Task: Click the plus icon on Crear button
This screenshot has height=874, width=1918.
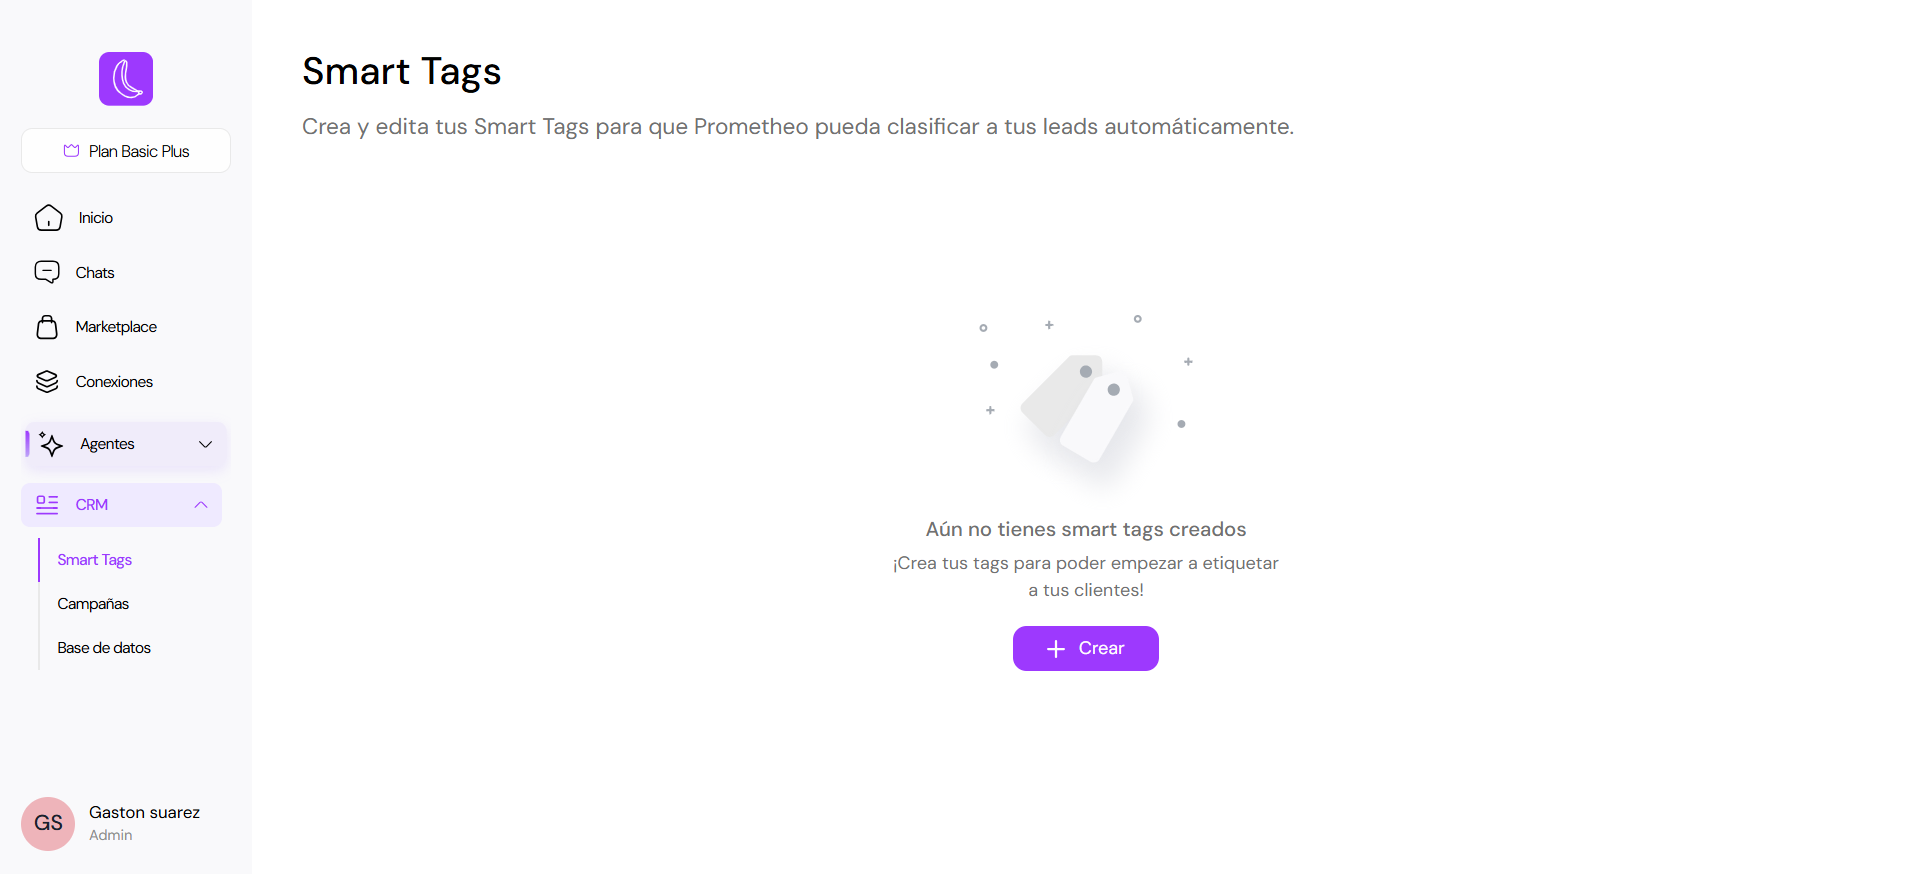Action: 1056,649
